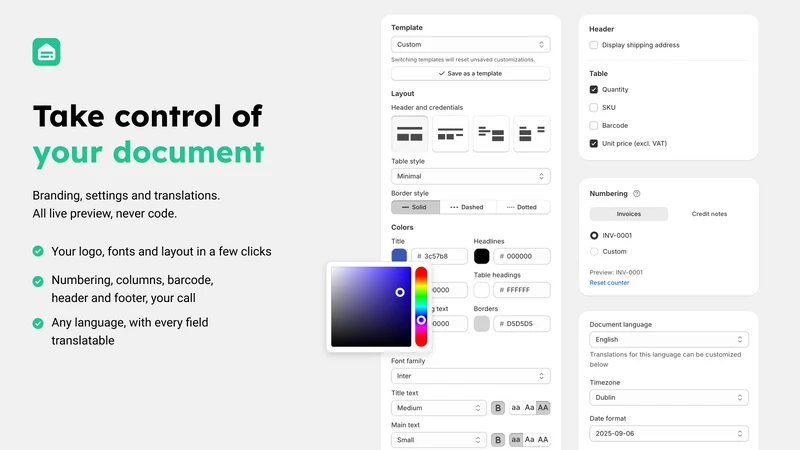Uncheck the Quantity column checkbox
Screen dimensions: 800x450
[593, 89]
